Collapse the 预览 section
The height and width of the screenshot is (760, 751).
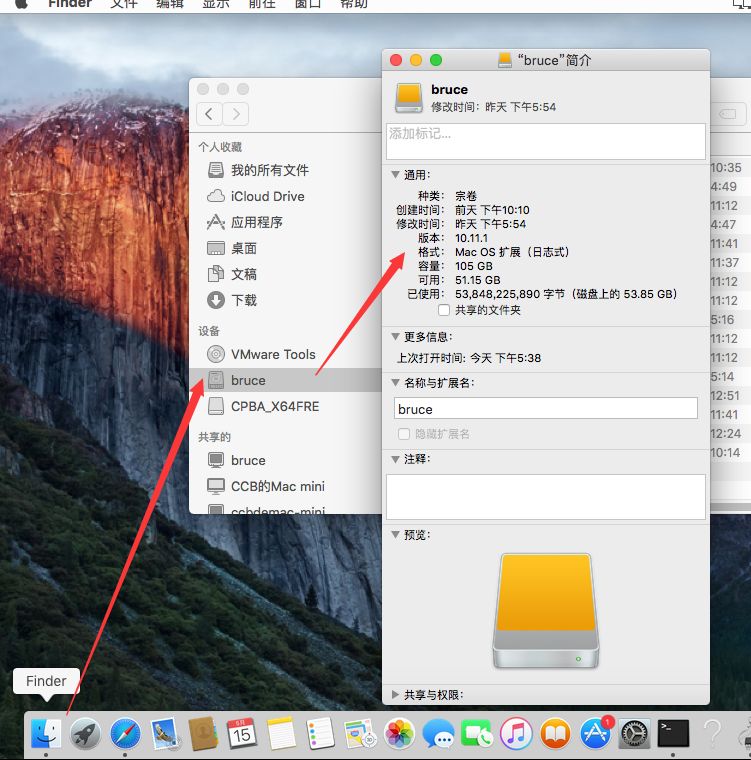(396, 535)
